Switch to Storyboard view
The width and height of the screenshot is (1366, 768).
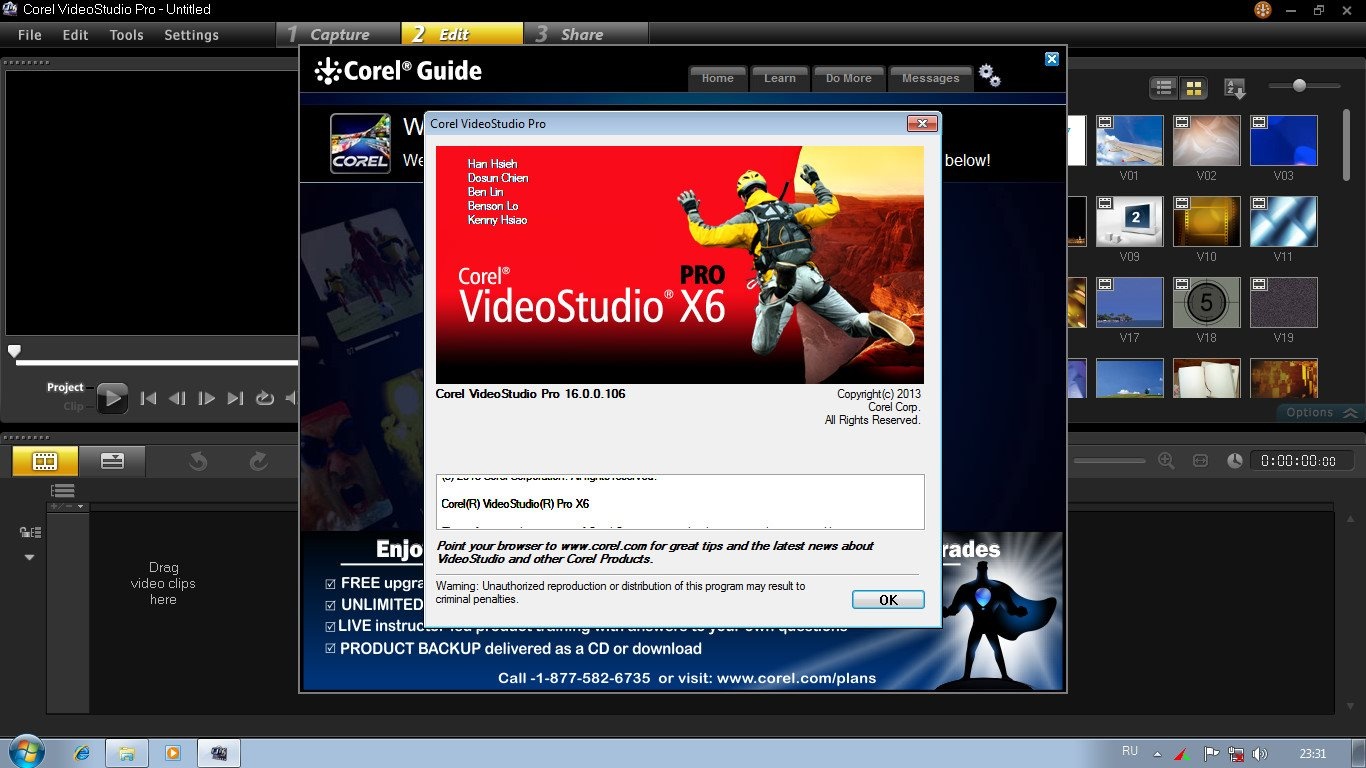[45, 461]
